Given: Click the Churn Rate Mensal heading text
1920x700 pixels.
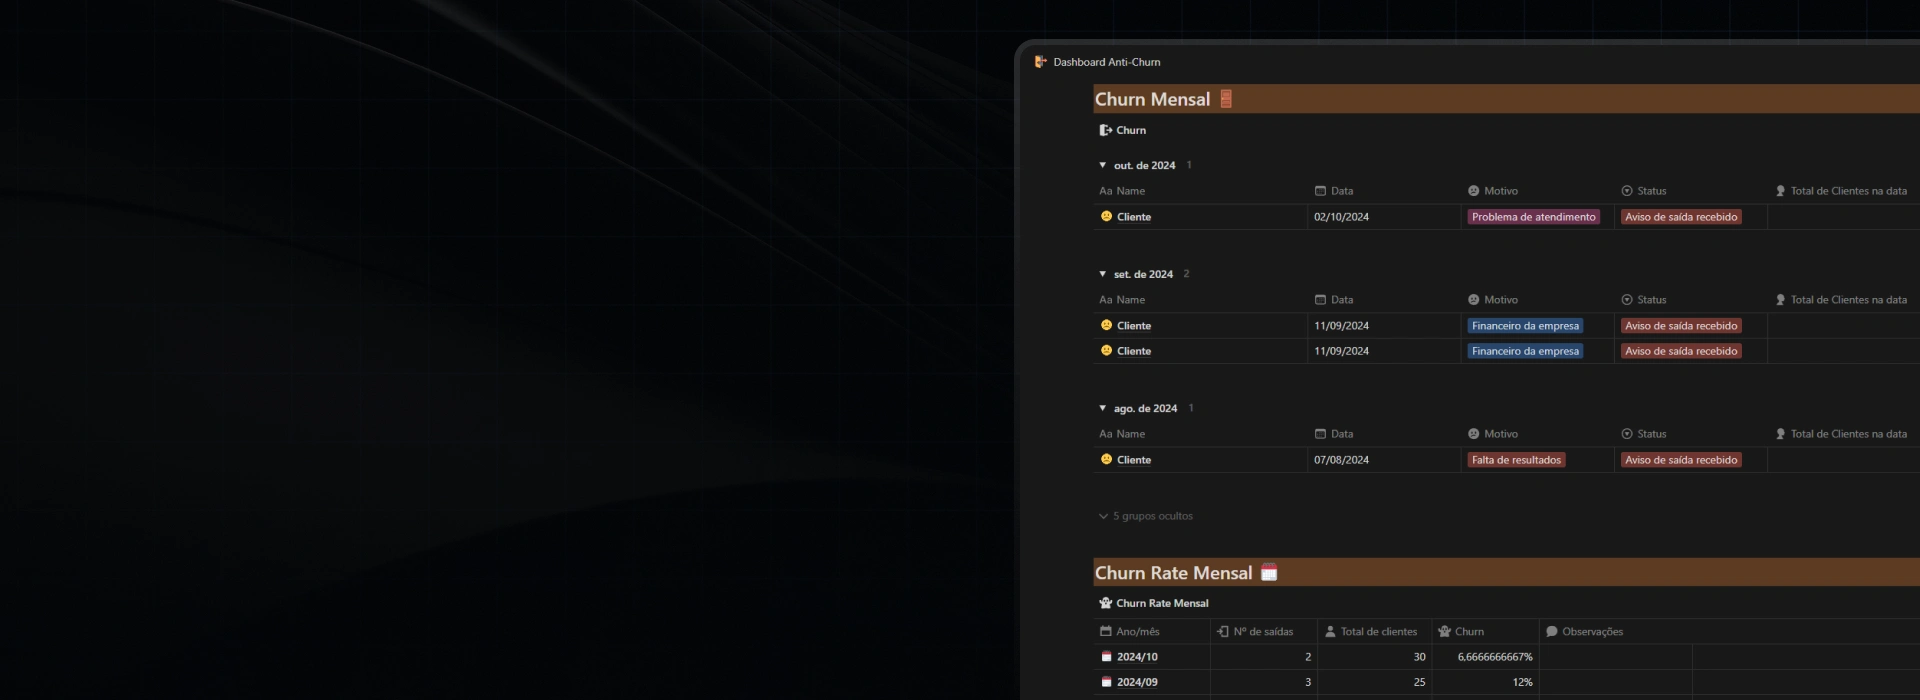Looking at the screenshot, I should [1173, 573].
